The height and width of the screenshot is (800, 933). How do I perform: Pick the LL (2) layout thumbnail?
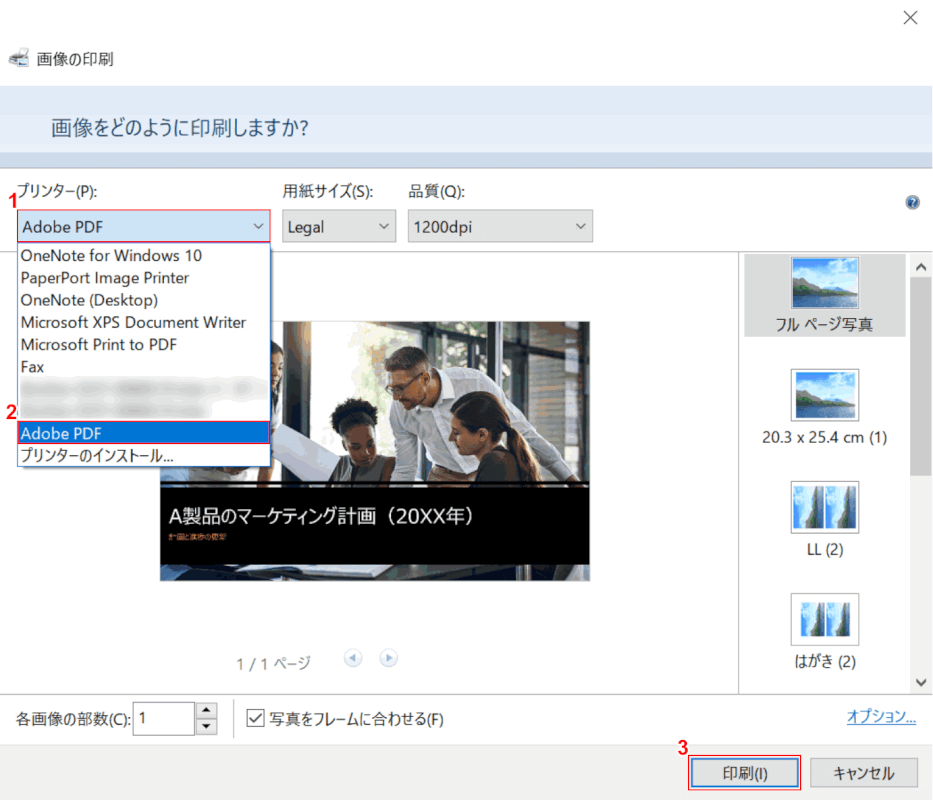(824, 519)
